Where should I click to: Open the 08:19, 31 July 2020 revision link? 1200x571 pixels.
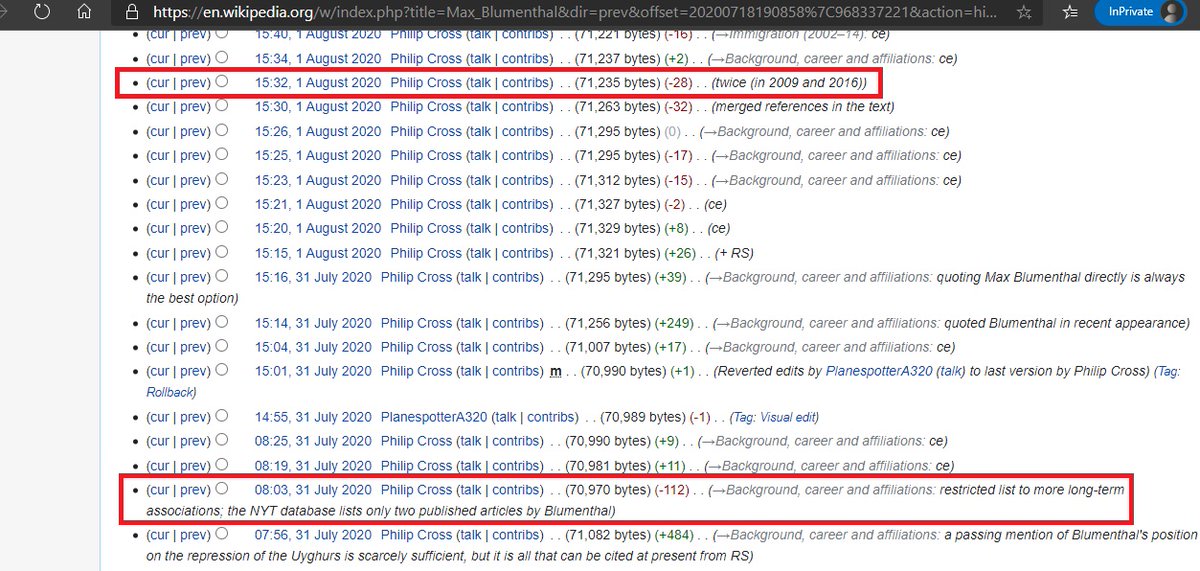pos(313,466)
